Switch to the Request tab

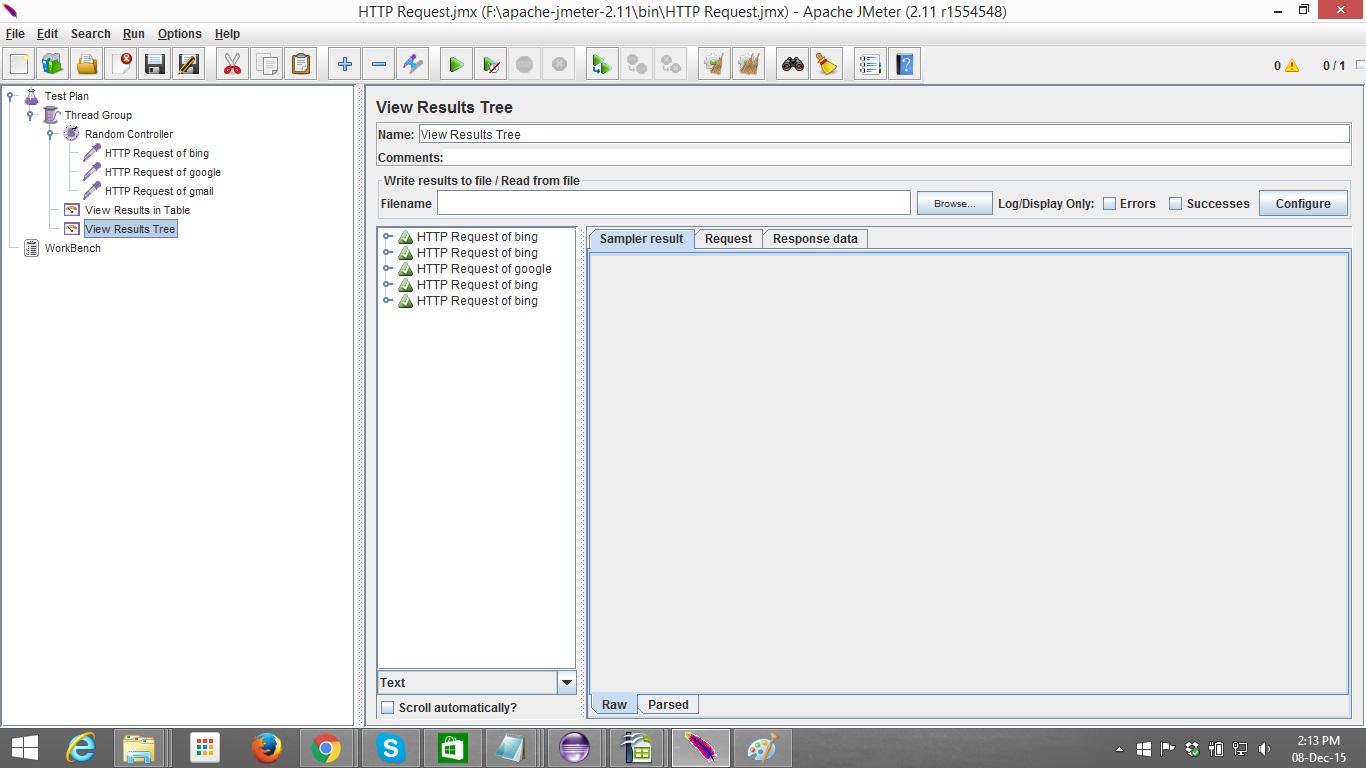[728, 239]
